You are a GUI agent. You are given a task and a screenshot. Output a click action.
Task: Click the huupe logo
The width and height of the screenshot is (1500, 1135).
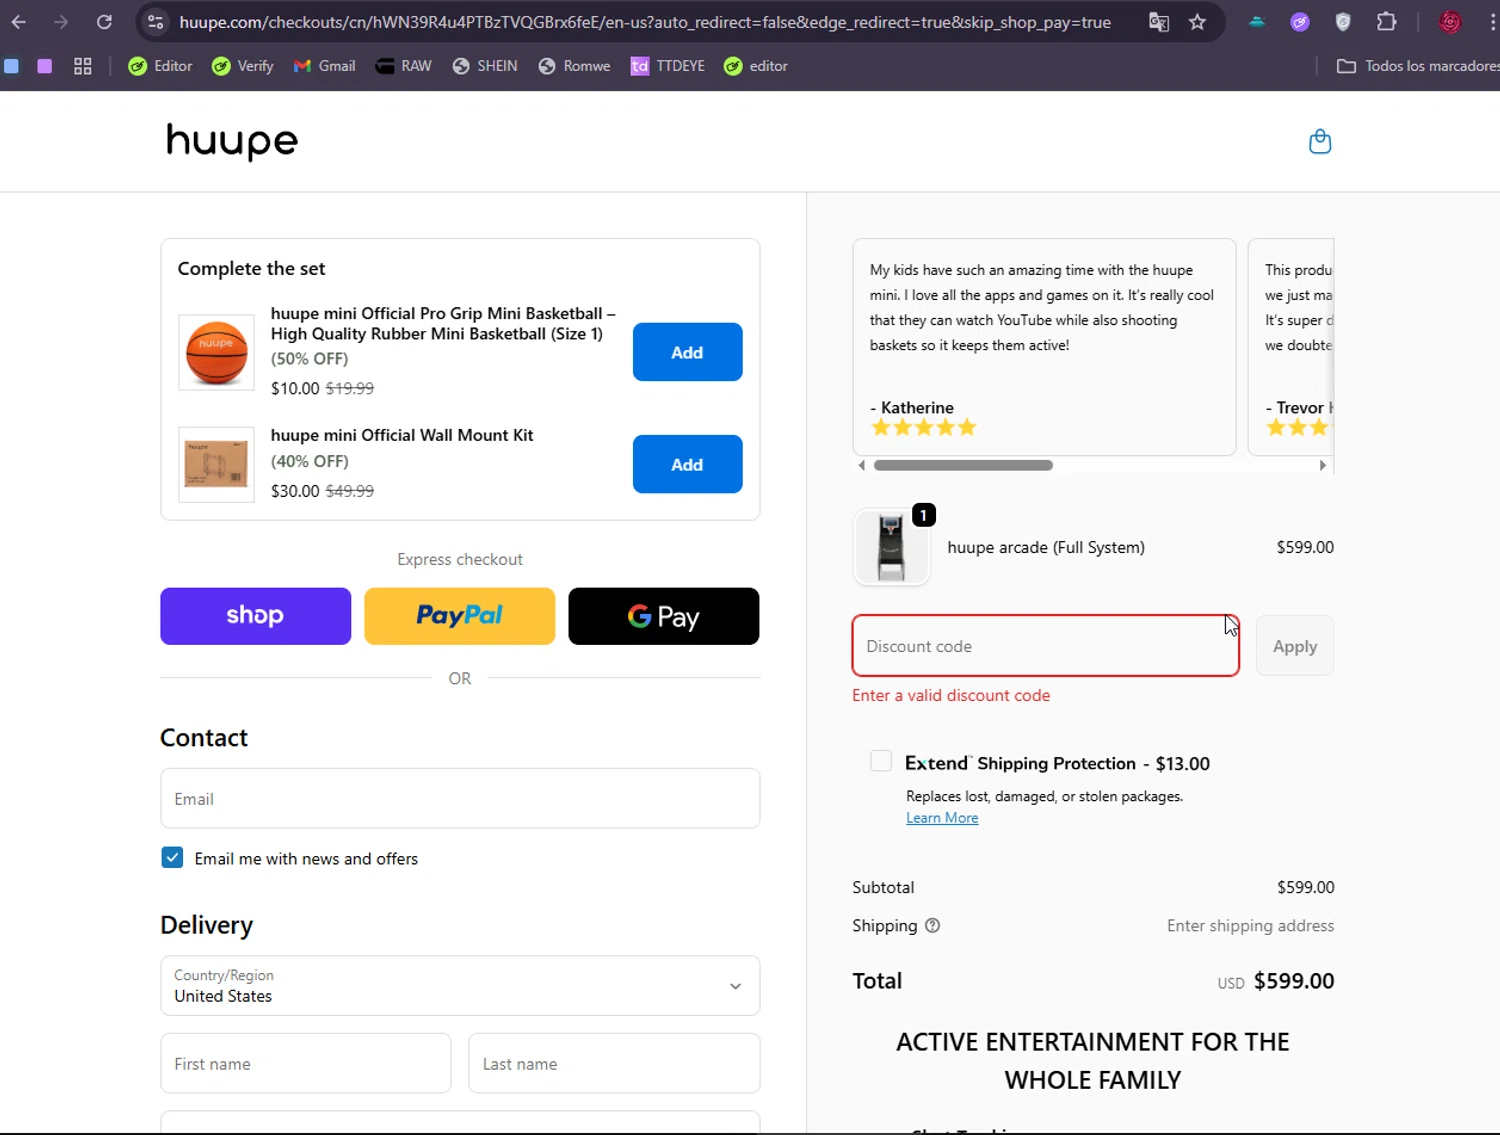tap(232, 141)
